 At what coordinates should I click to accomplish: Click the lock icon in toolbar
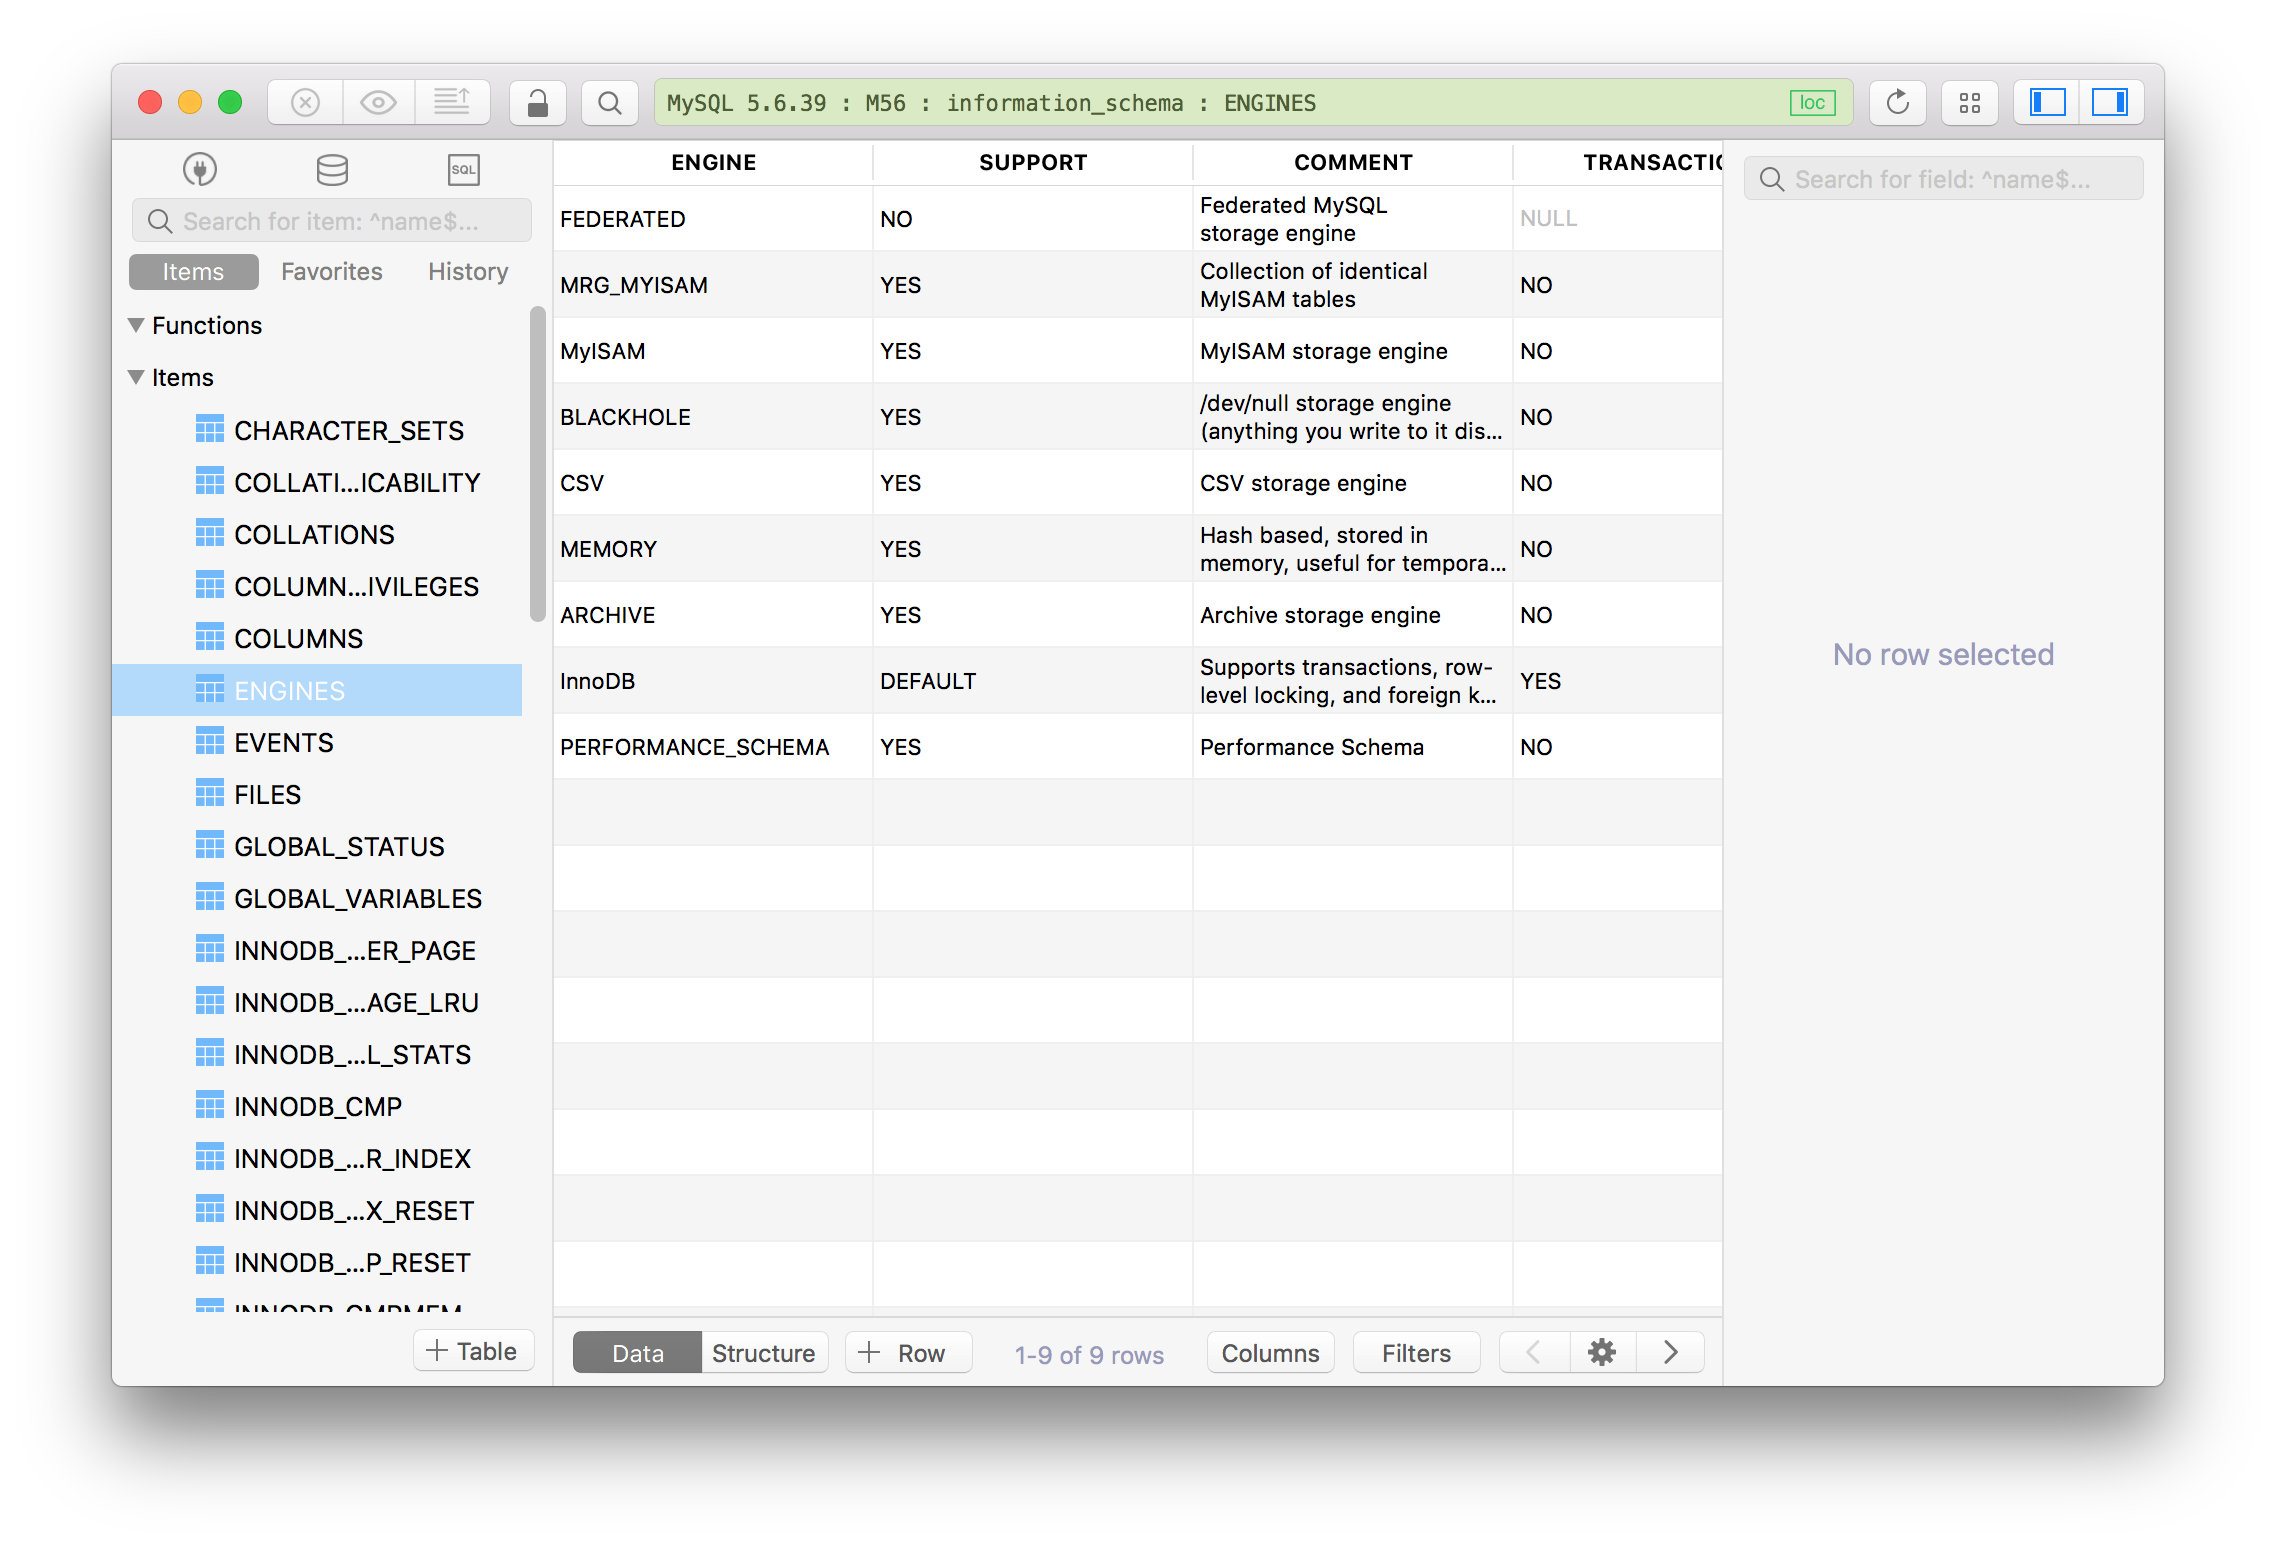coord(537,103)
